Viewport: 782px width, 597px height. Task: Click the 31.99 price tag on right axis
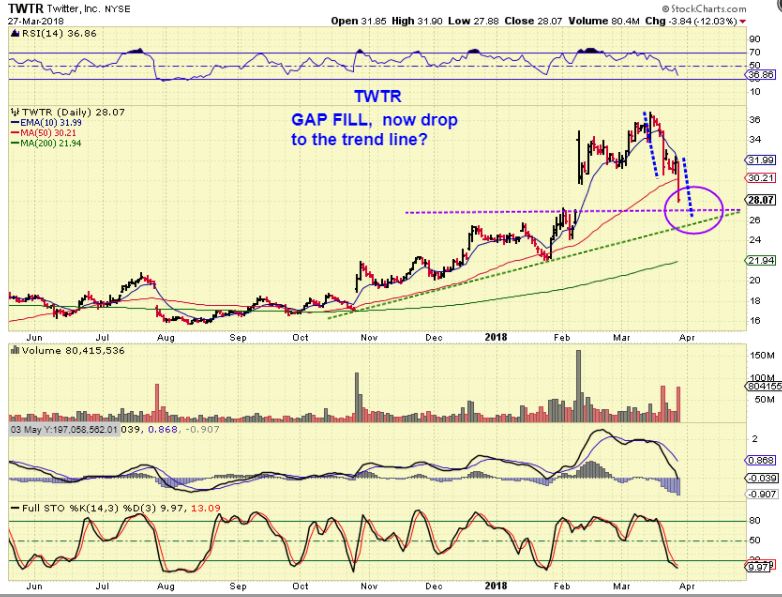[761, 160]
